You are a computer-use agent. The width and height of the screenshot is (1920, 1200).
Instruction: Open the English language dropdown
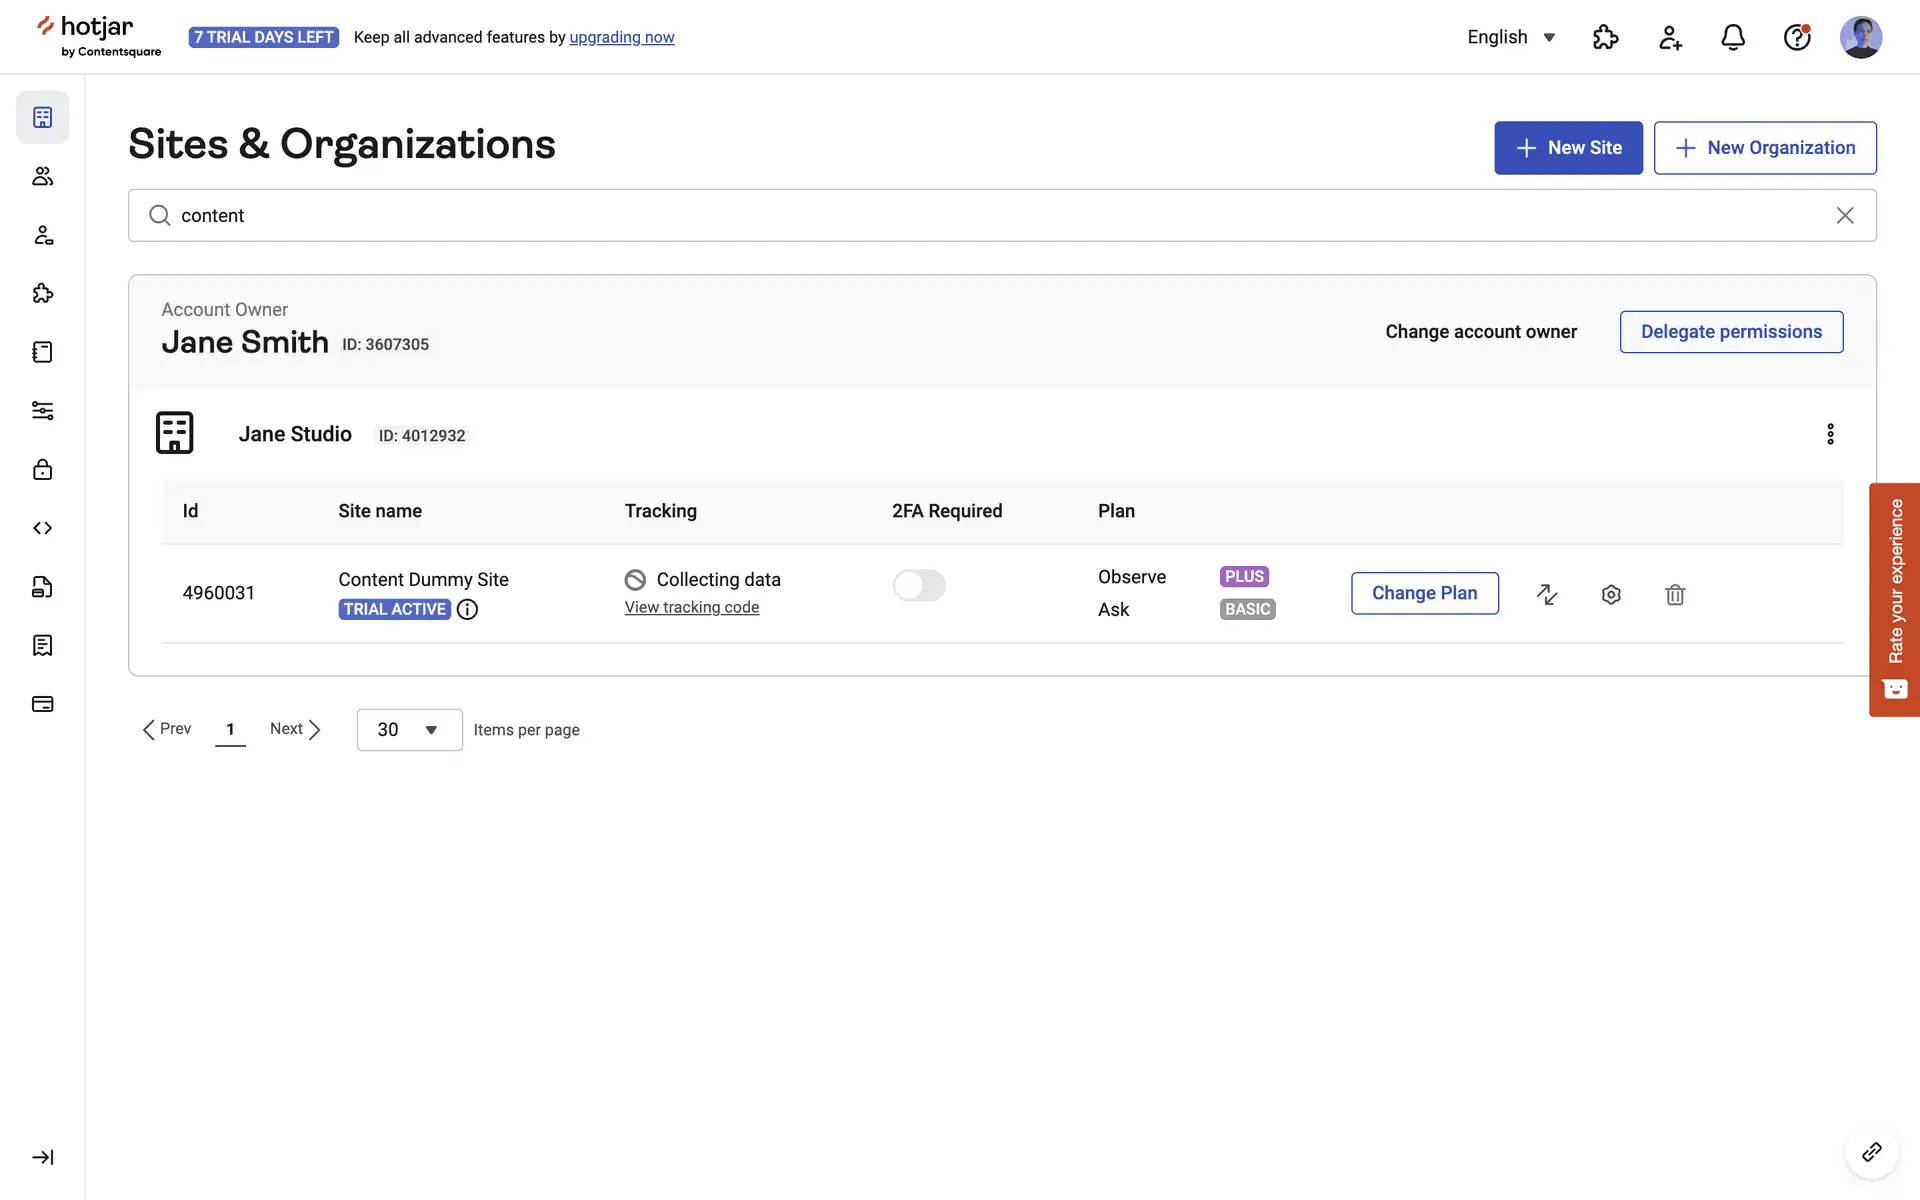(1510, 38)
